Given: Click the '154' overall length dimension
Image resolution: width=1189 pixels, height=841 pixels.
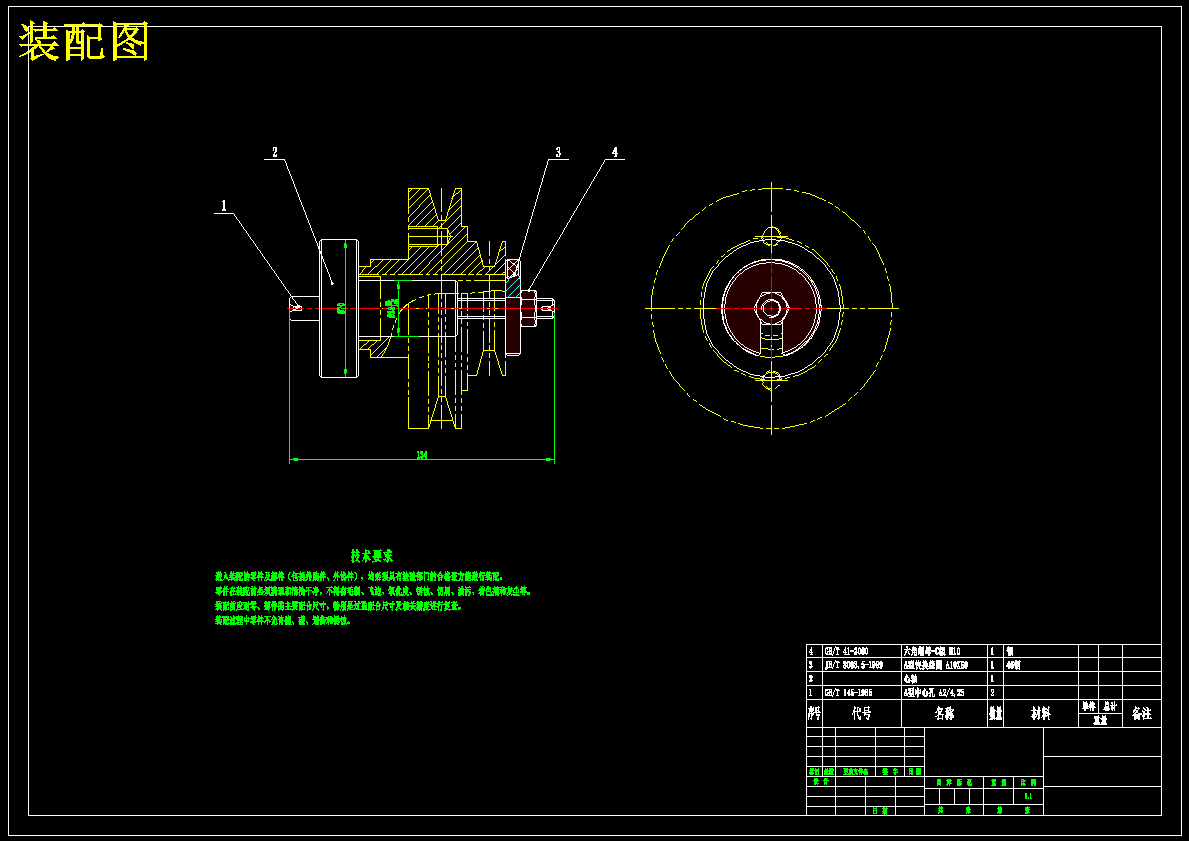Looking at the screenshot, I should (422, 455).
